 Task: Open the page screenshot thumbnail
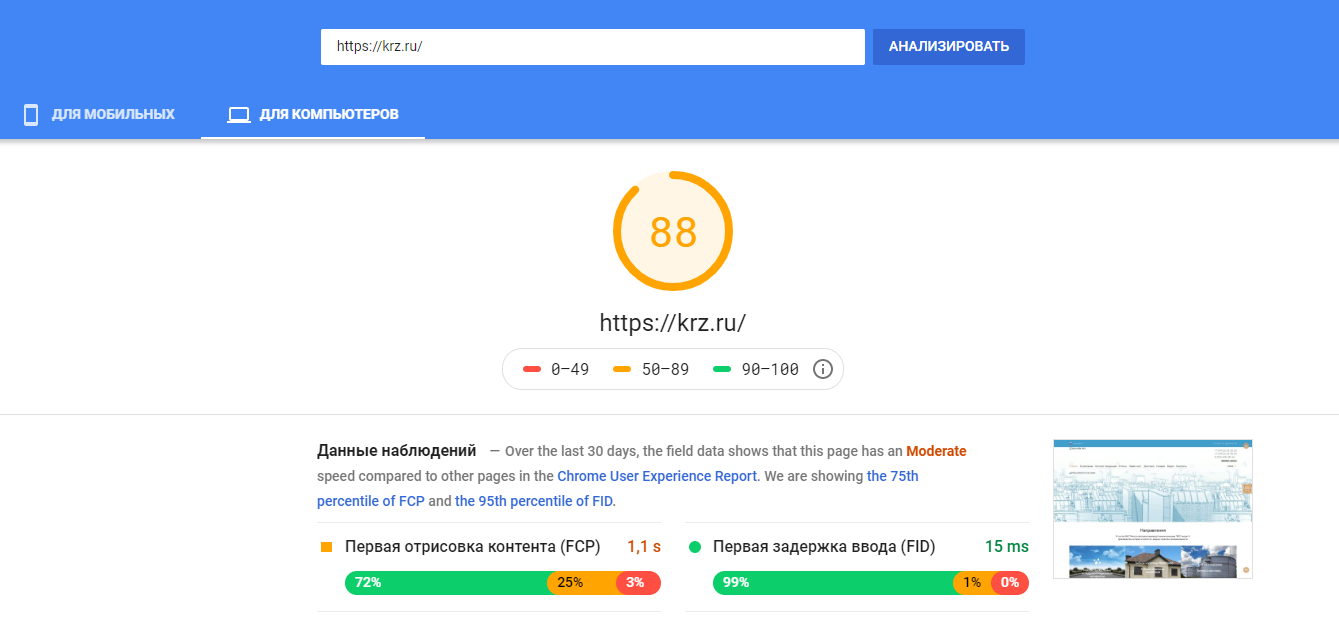pyautogui.click(x=1152, y=508)
